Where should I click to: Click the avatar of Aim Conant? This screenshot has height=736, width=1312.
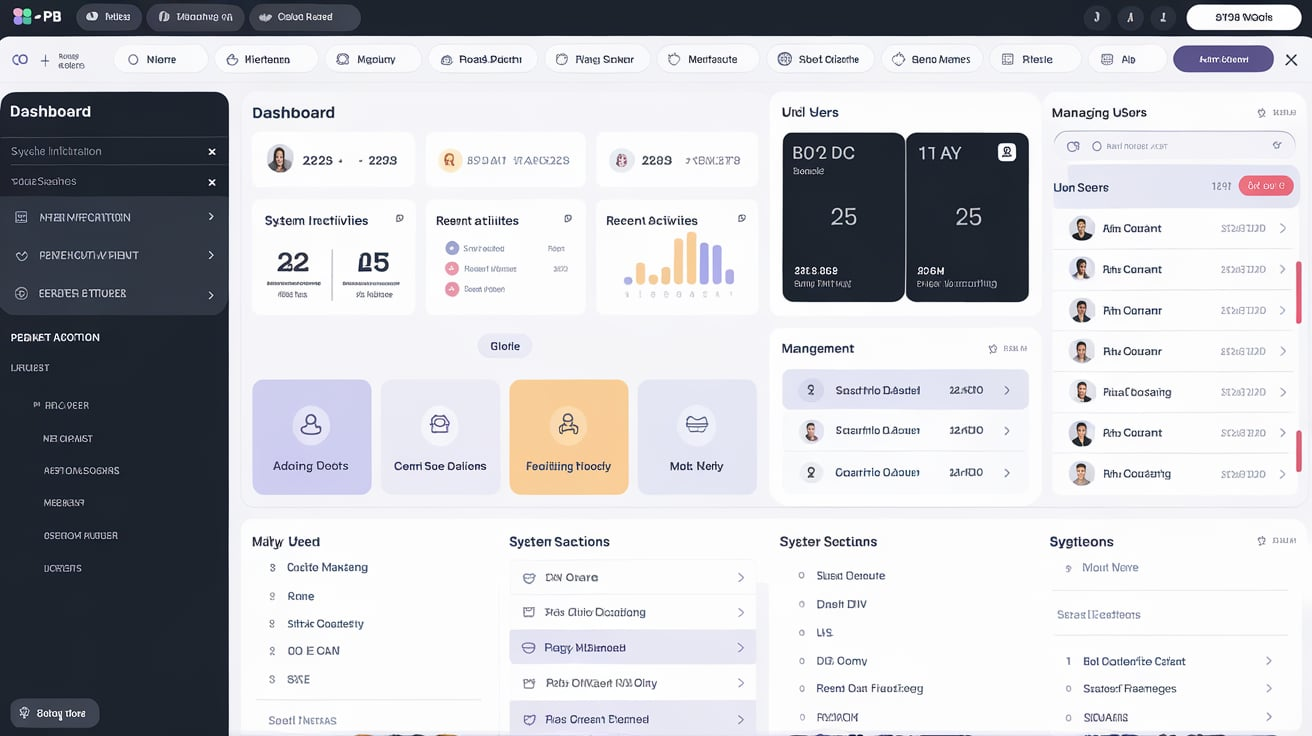(x=1081, y=228)
